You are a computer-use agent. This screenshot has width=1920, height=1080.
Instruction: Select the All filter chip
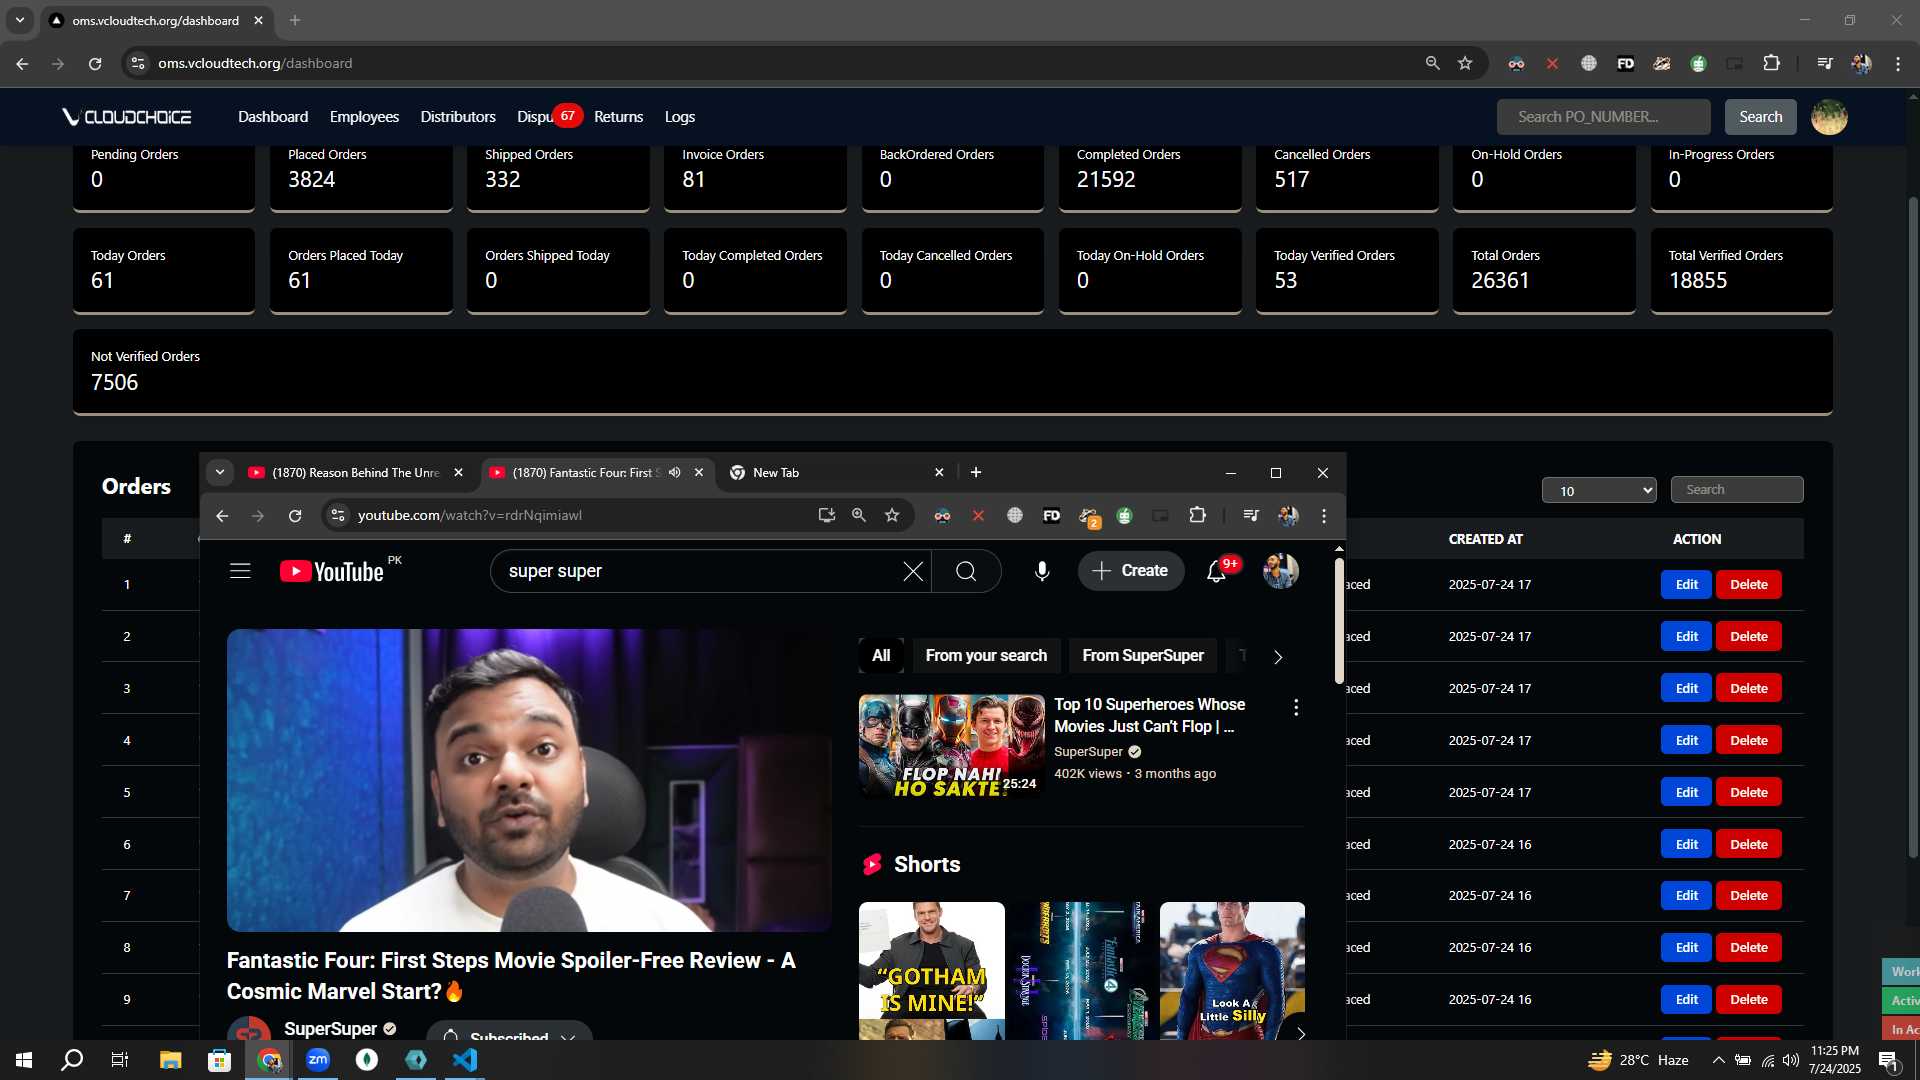point(881,655)
